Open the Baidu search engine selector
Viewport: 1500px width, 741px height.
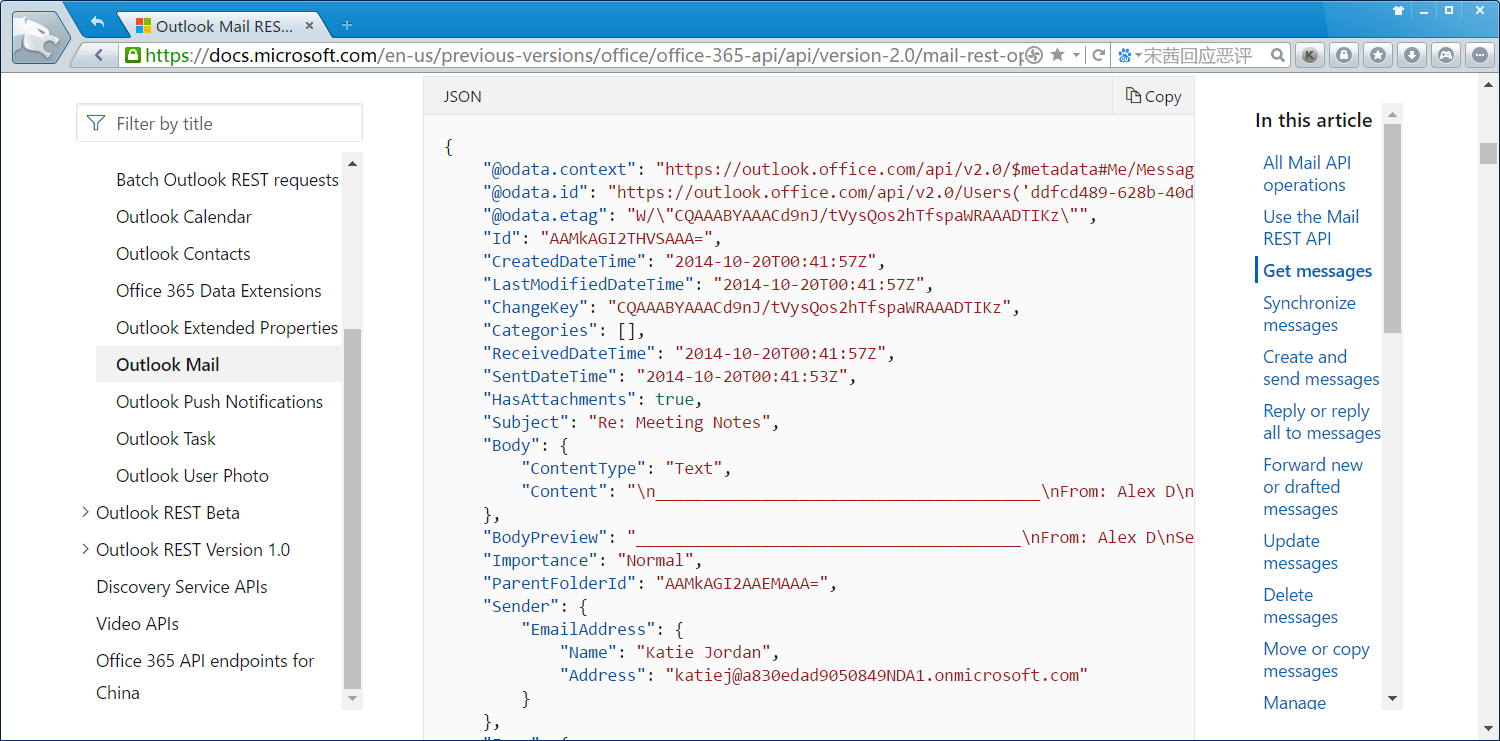click(1129, 55)
